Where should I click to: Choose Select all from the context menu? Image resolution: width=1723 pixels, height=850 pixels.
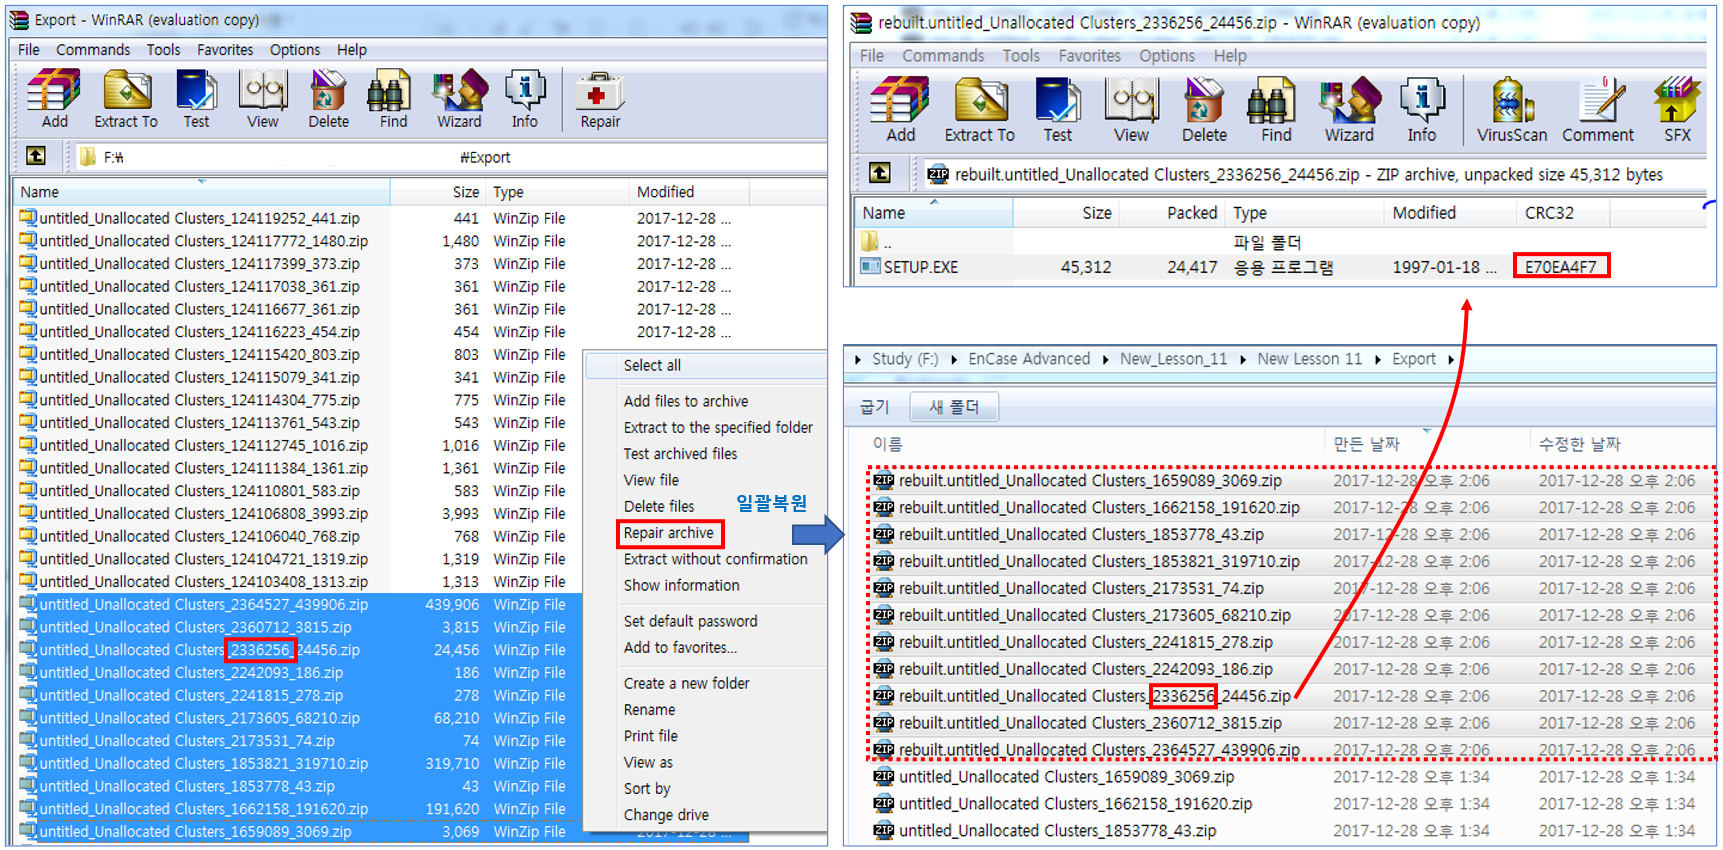click(x=652, y=365)
